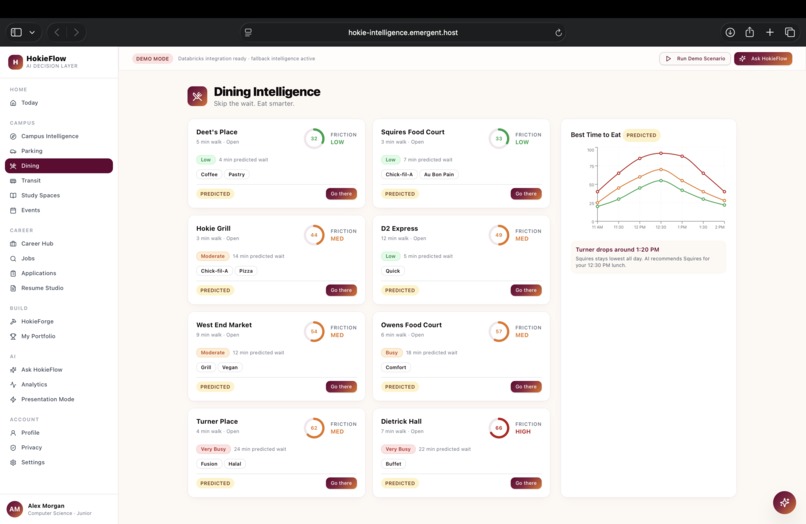Viewport: 806px width, 524px height.
Task: Click the Applications clipboard icon
Action: 13,274
